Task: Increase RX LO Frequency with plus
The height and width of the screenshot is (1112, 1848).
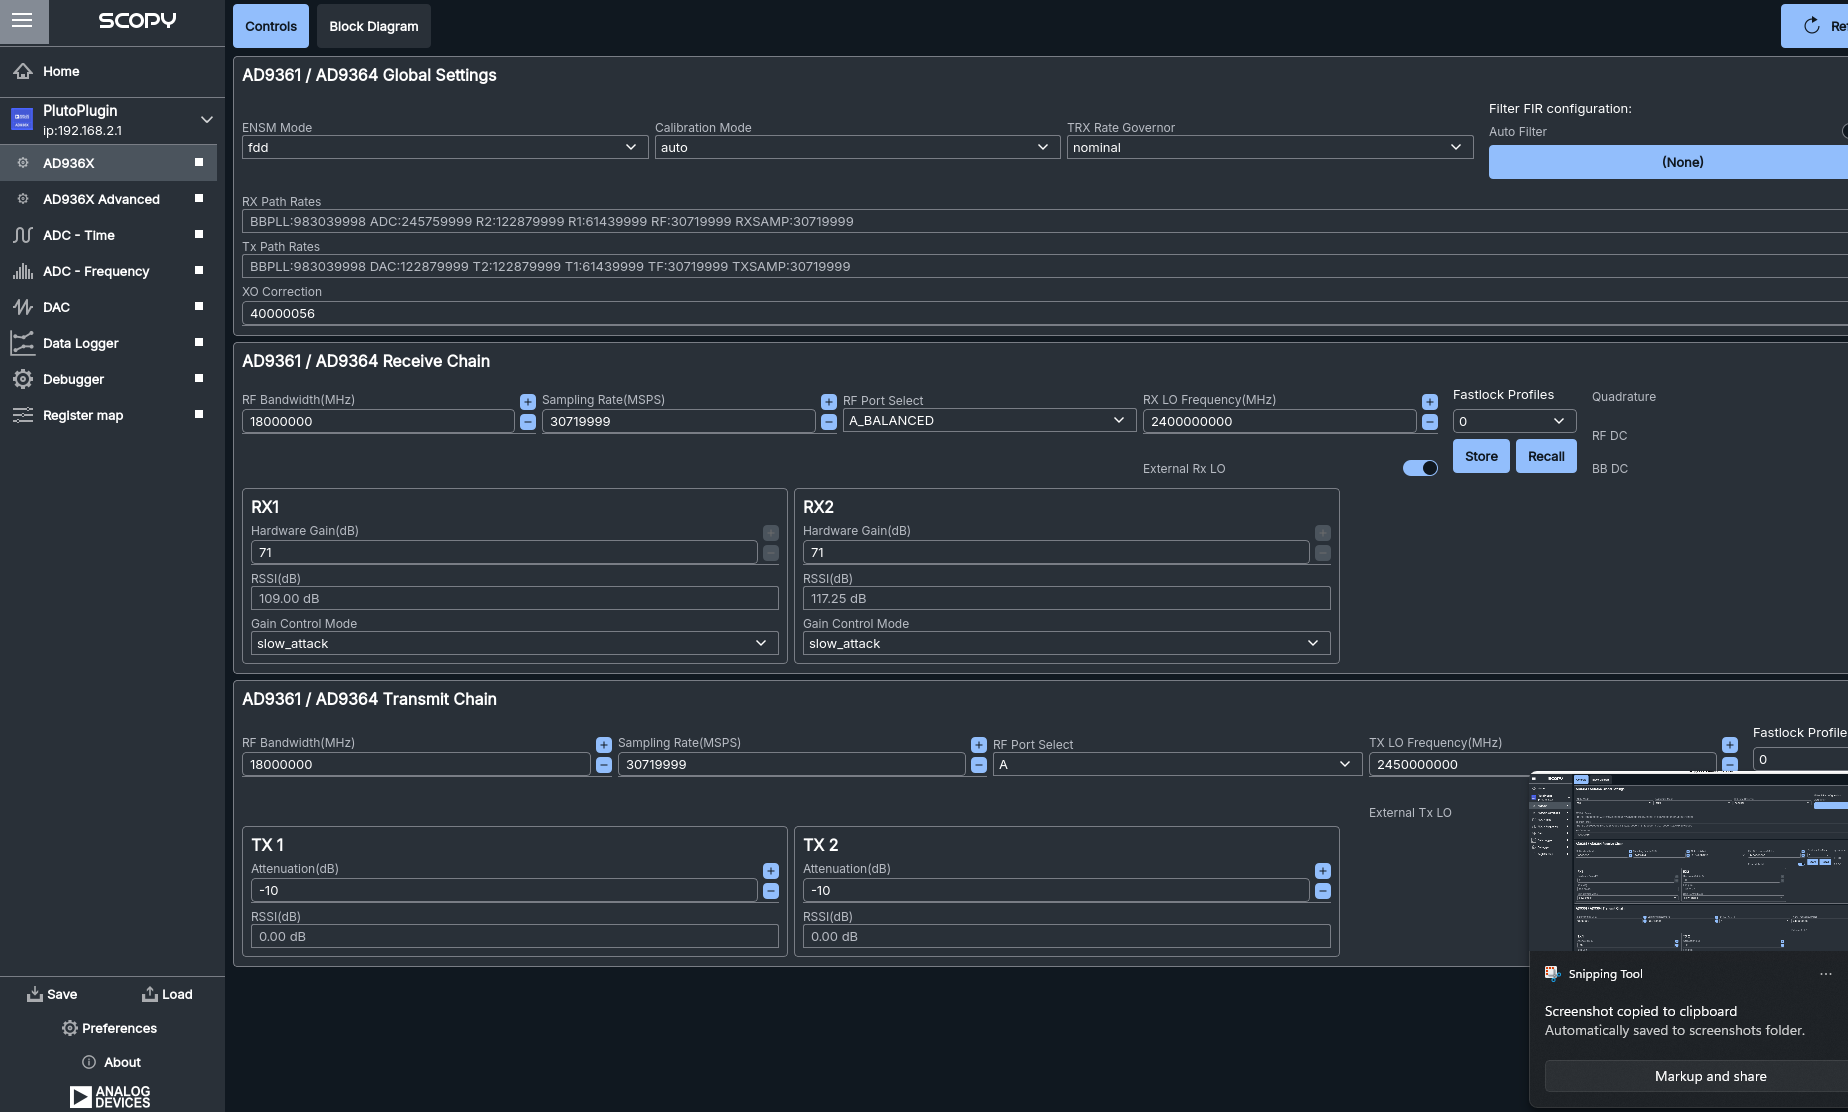Action: [x=1430, y=401]
